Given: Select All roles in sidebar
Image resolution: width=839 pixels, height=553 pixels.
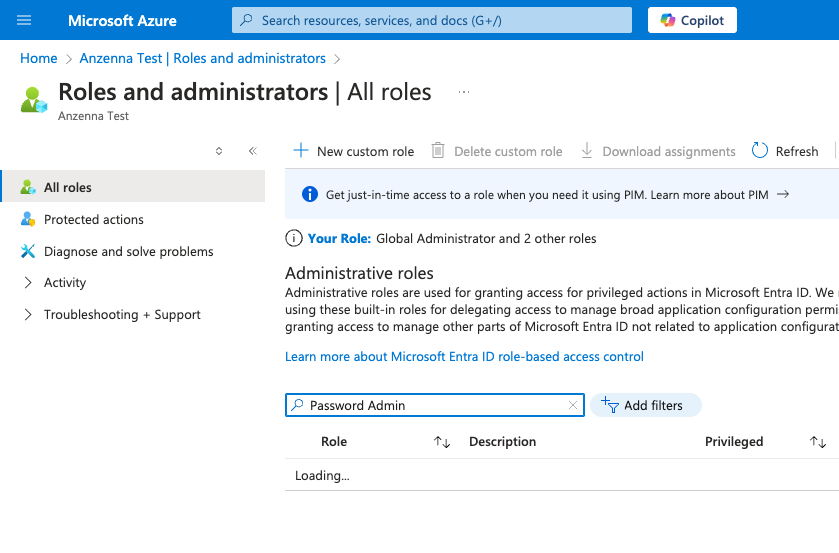Looking at the screenshot, I should coord(68,187).
